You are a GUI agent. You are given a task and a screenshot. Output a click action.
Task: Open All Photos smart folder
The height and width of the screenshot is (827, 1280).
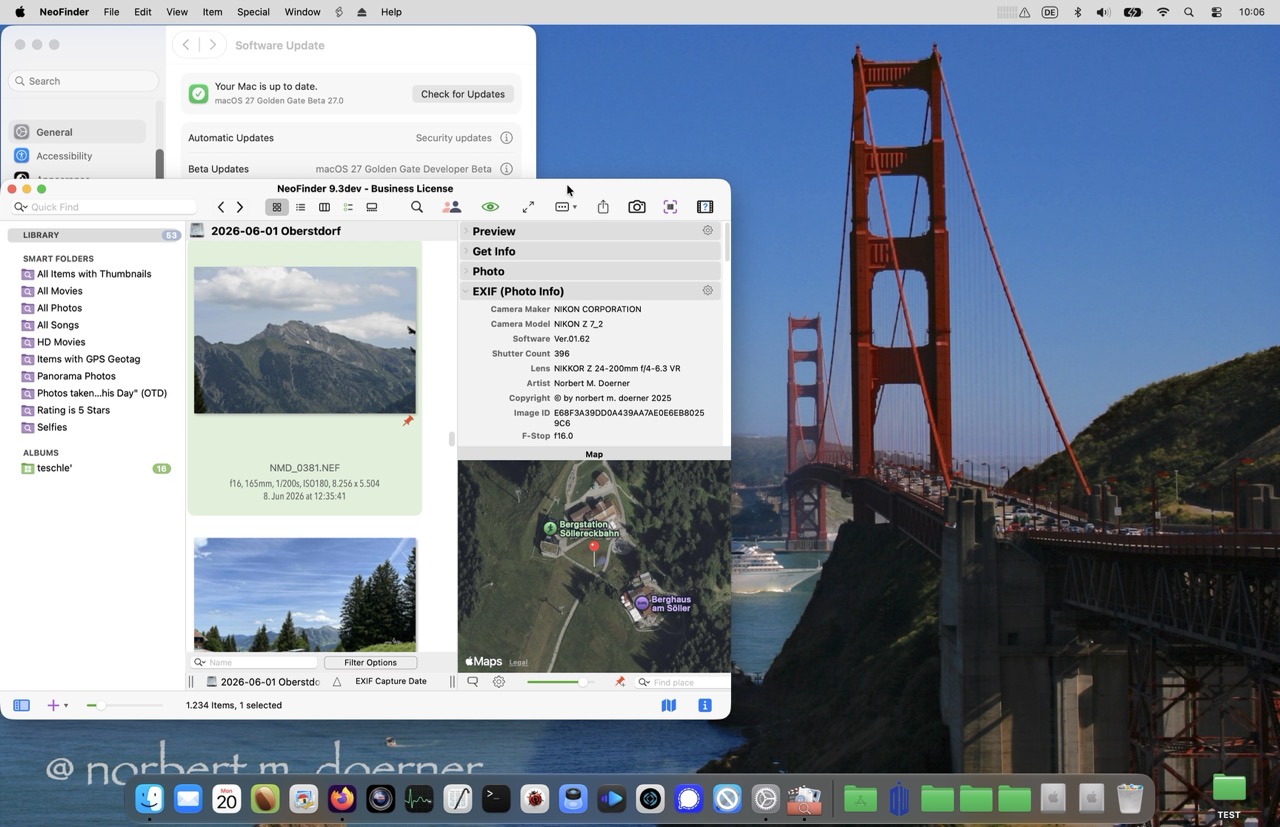point(59,308)
